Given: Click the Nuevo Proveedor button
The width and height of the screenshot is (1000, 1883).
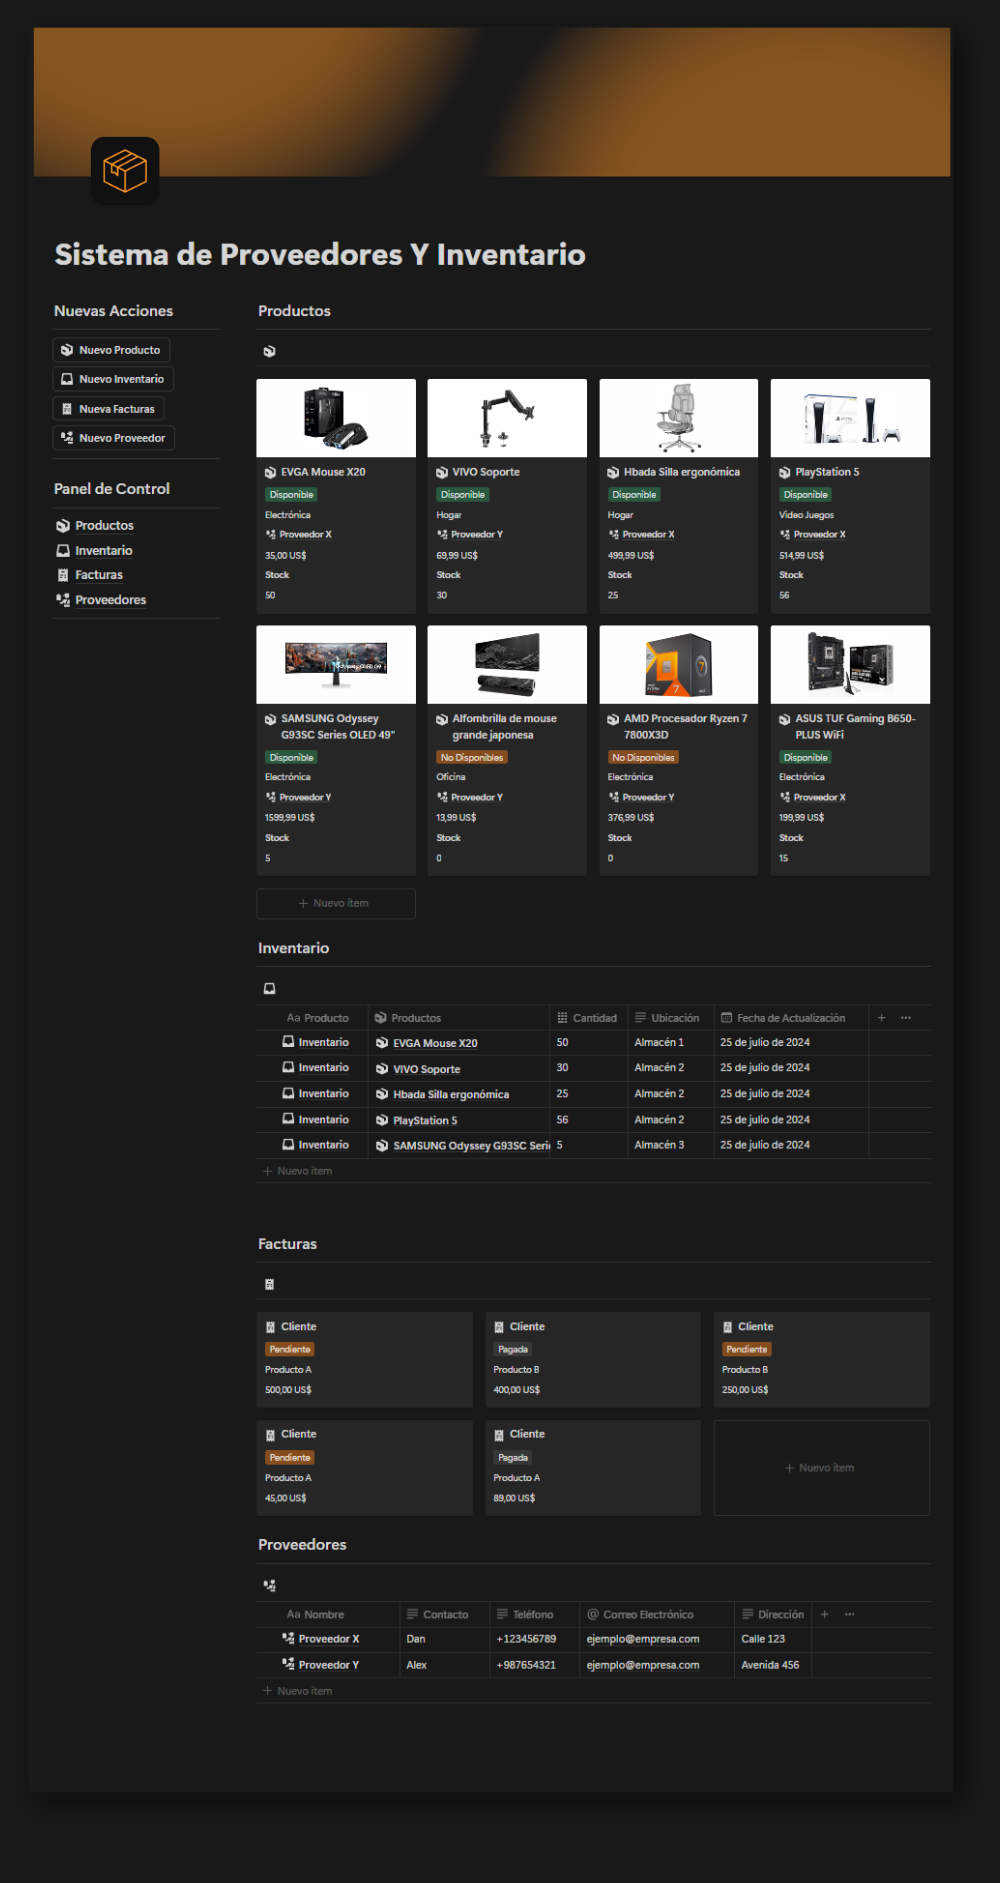Looking at the screenshot, I should click(114, 438).
